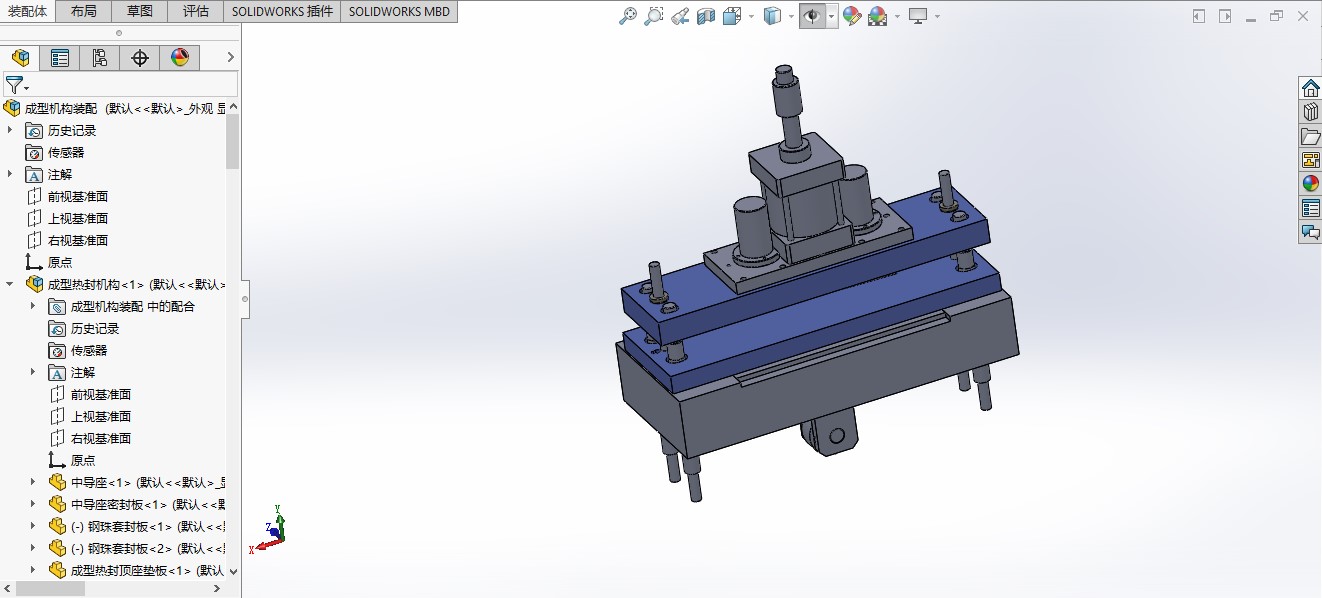Image resolution: width=1322 pixels, height=598 pixels.
Task: Open SOLIDWORKS Forum chat icon in task pane
Action: [x=1310, y=232]
